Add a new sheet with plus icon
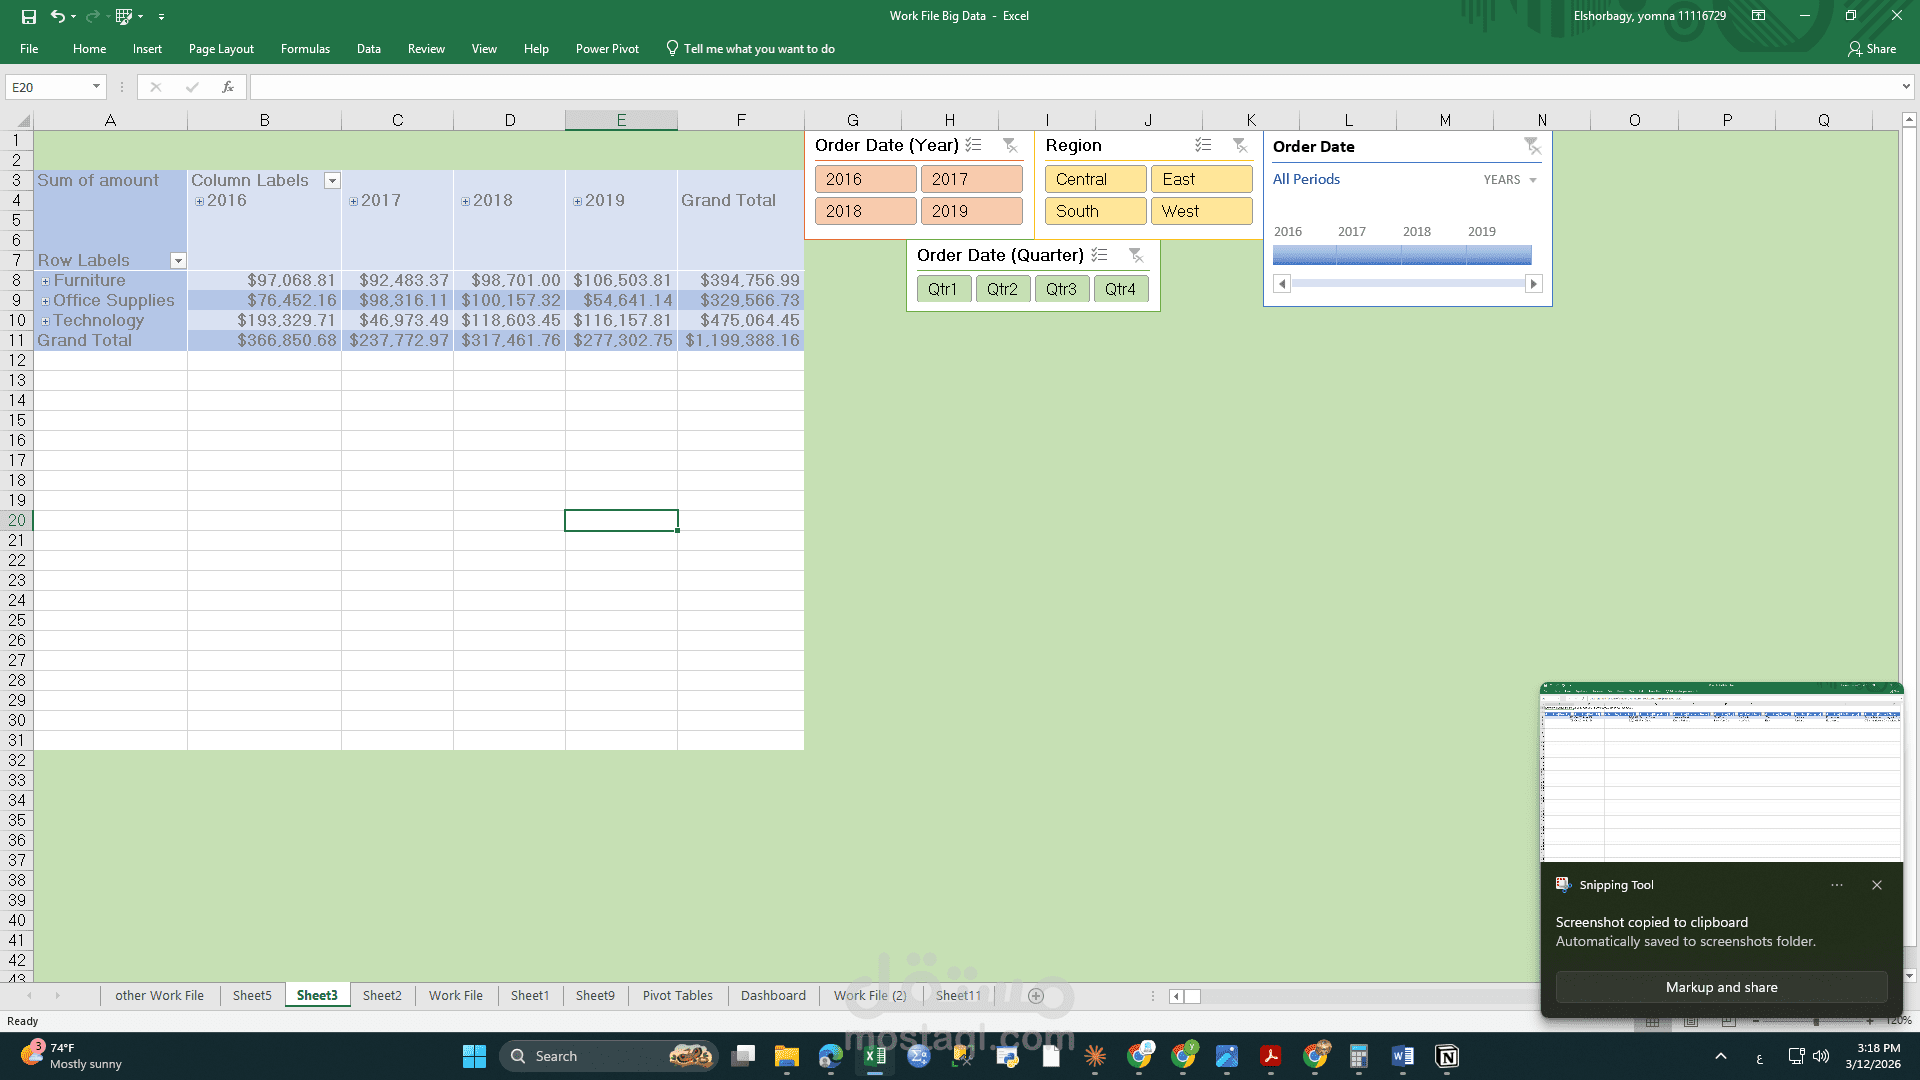 click(x=1036, y=995)
